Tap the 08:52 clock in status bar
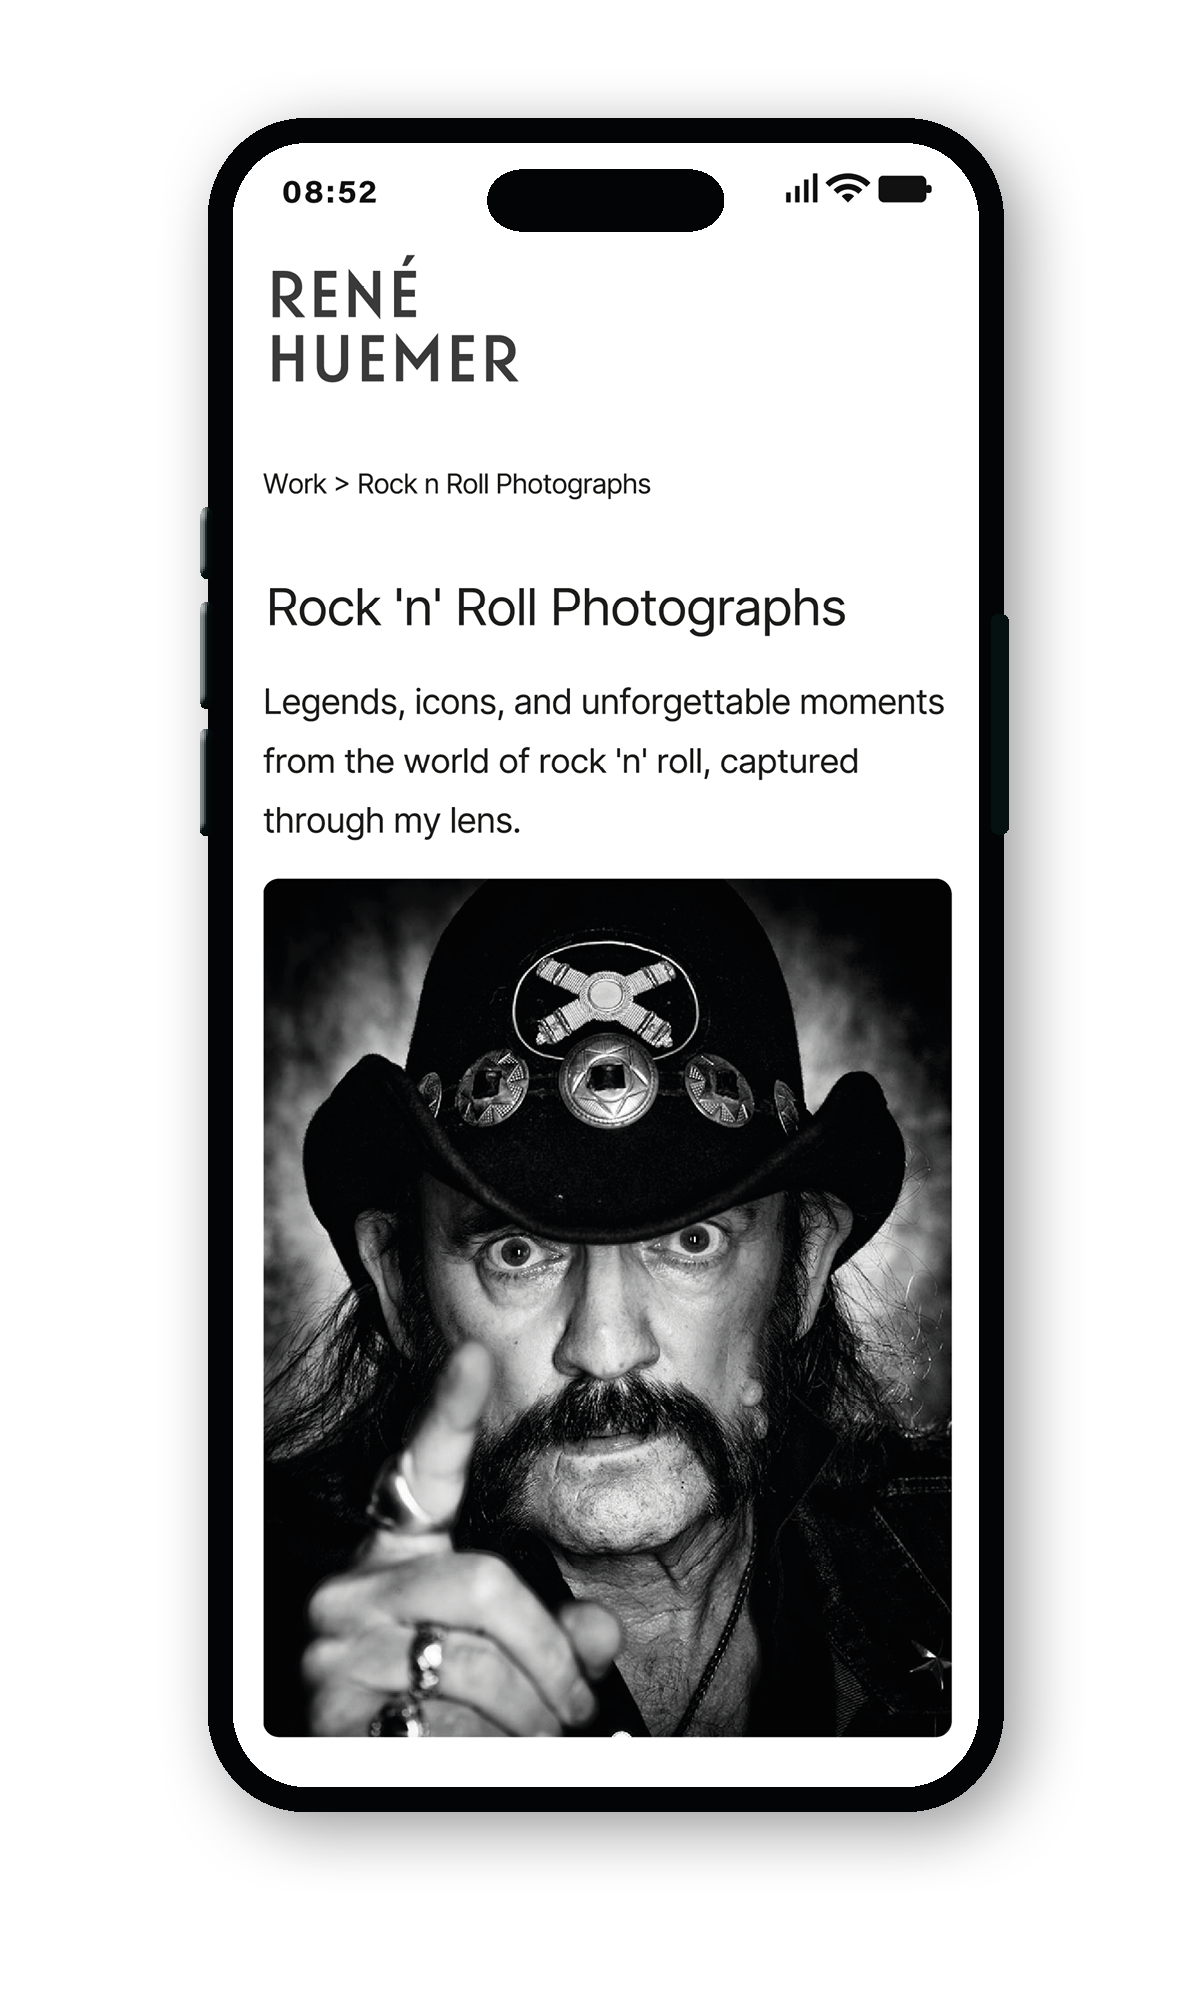1181x2008 pixels. pyautogui.click(x=329, y=192)
